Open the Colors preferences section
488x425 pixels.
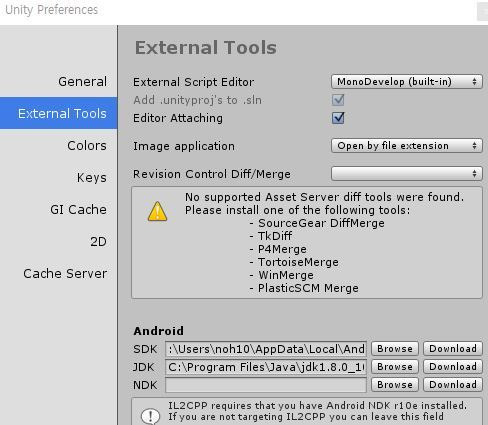[87, 145]
